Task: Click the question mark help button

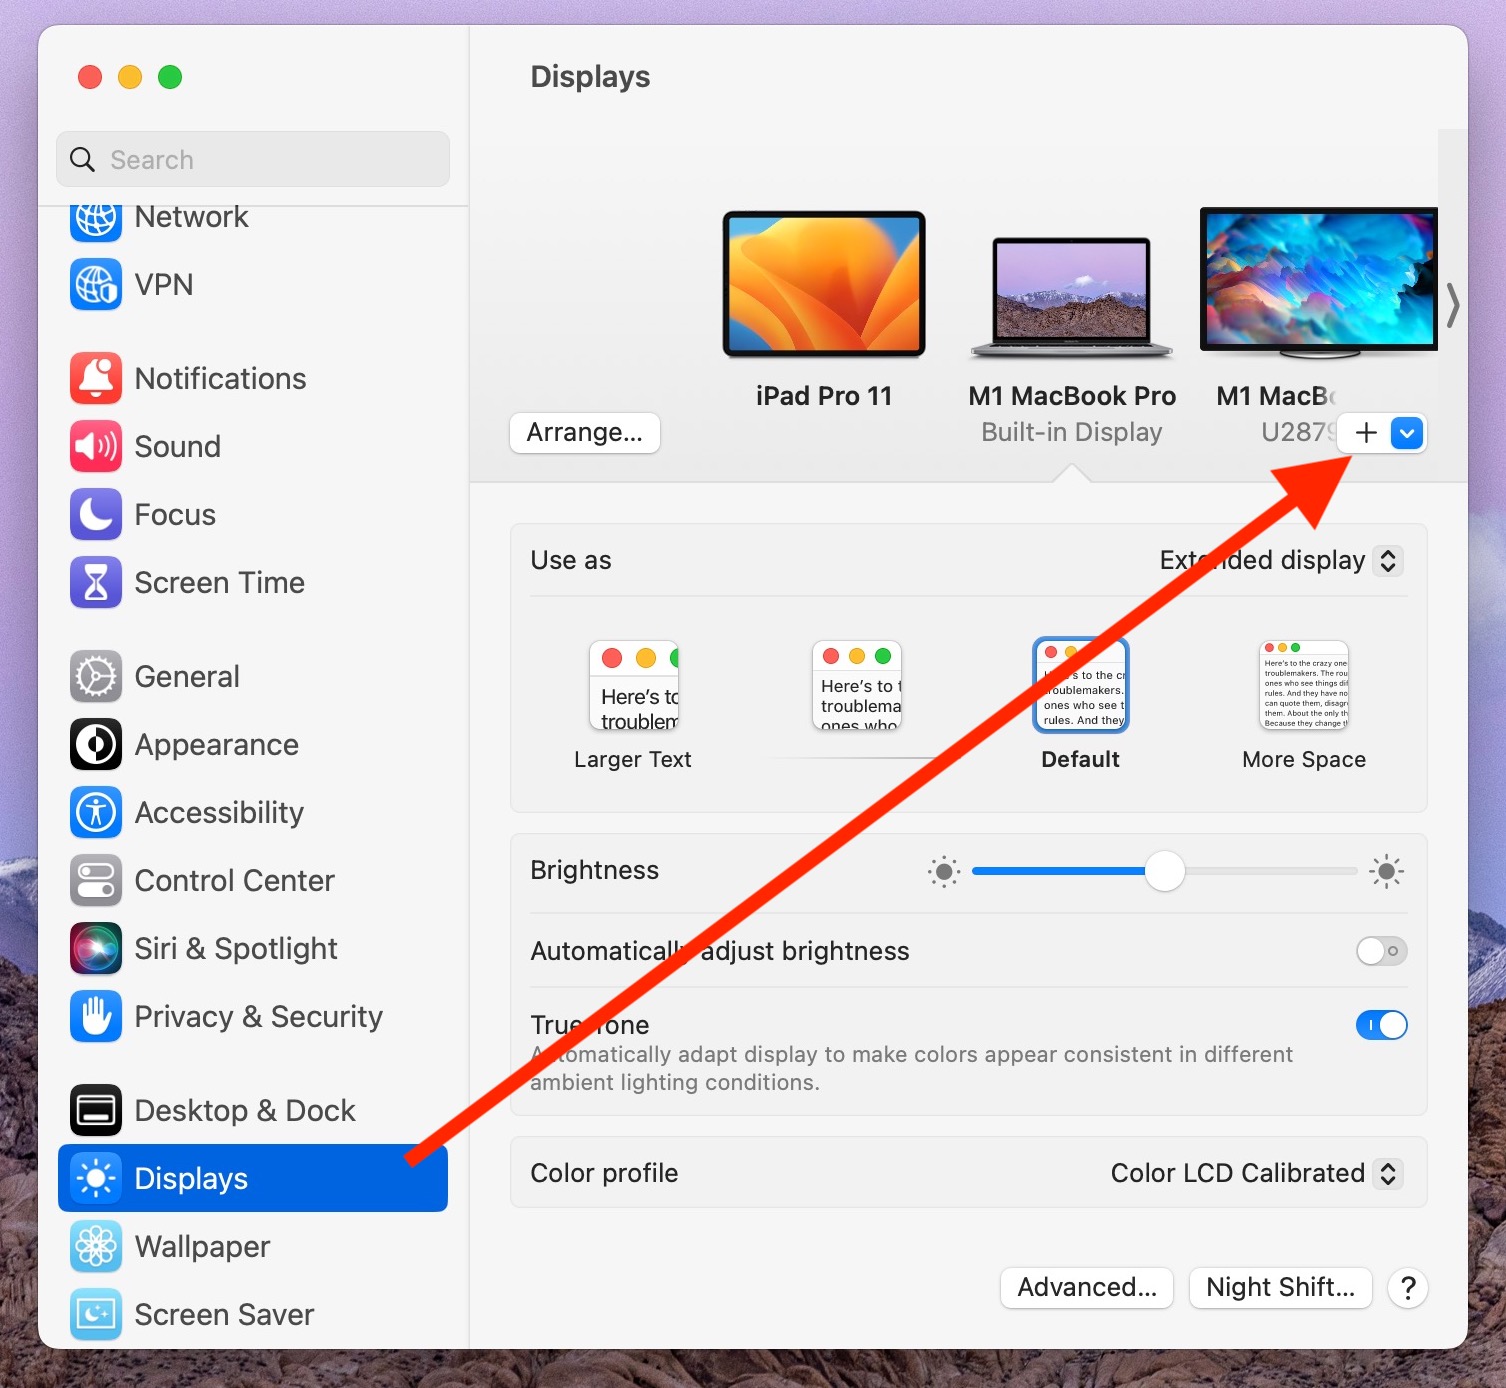Action: click(1408, 1288)
